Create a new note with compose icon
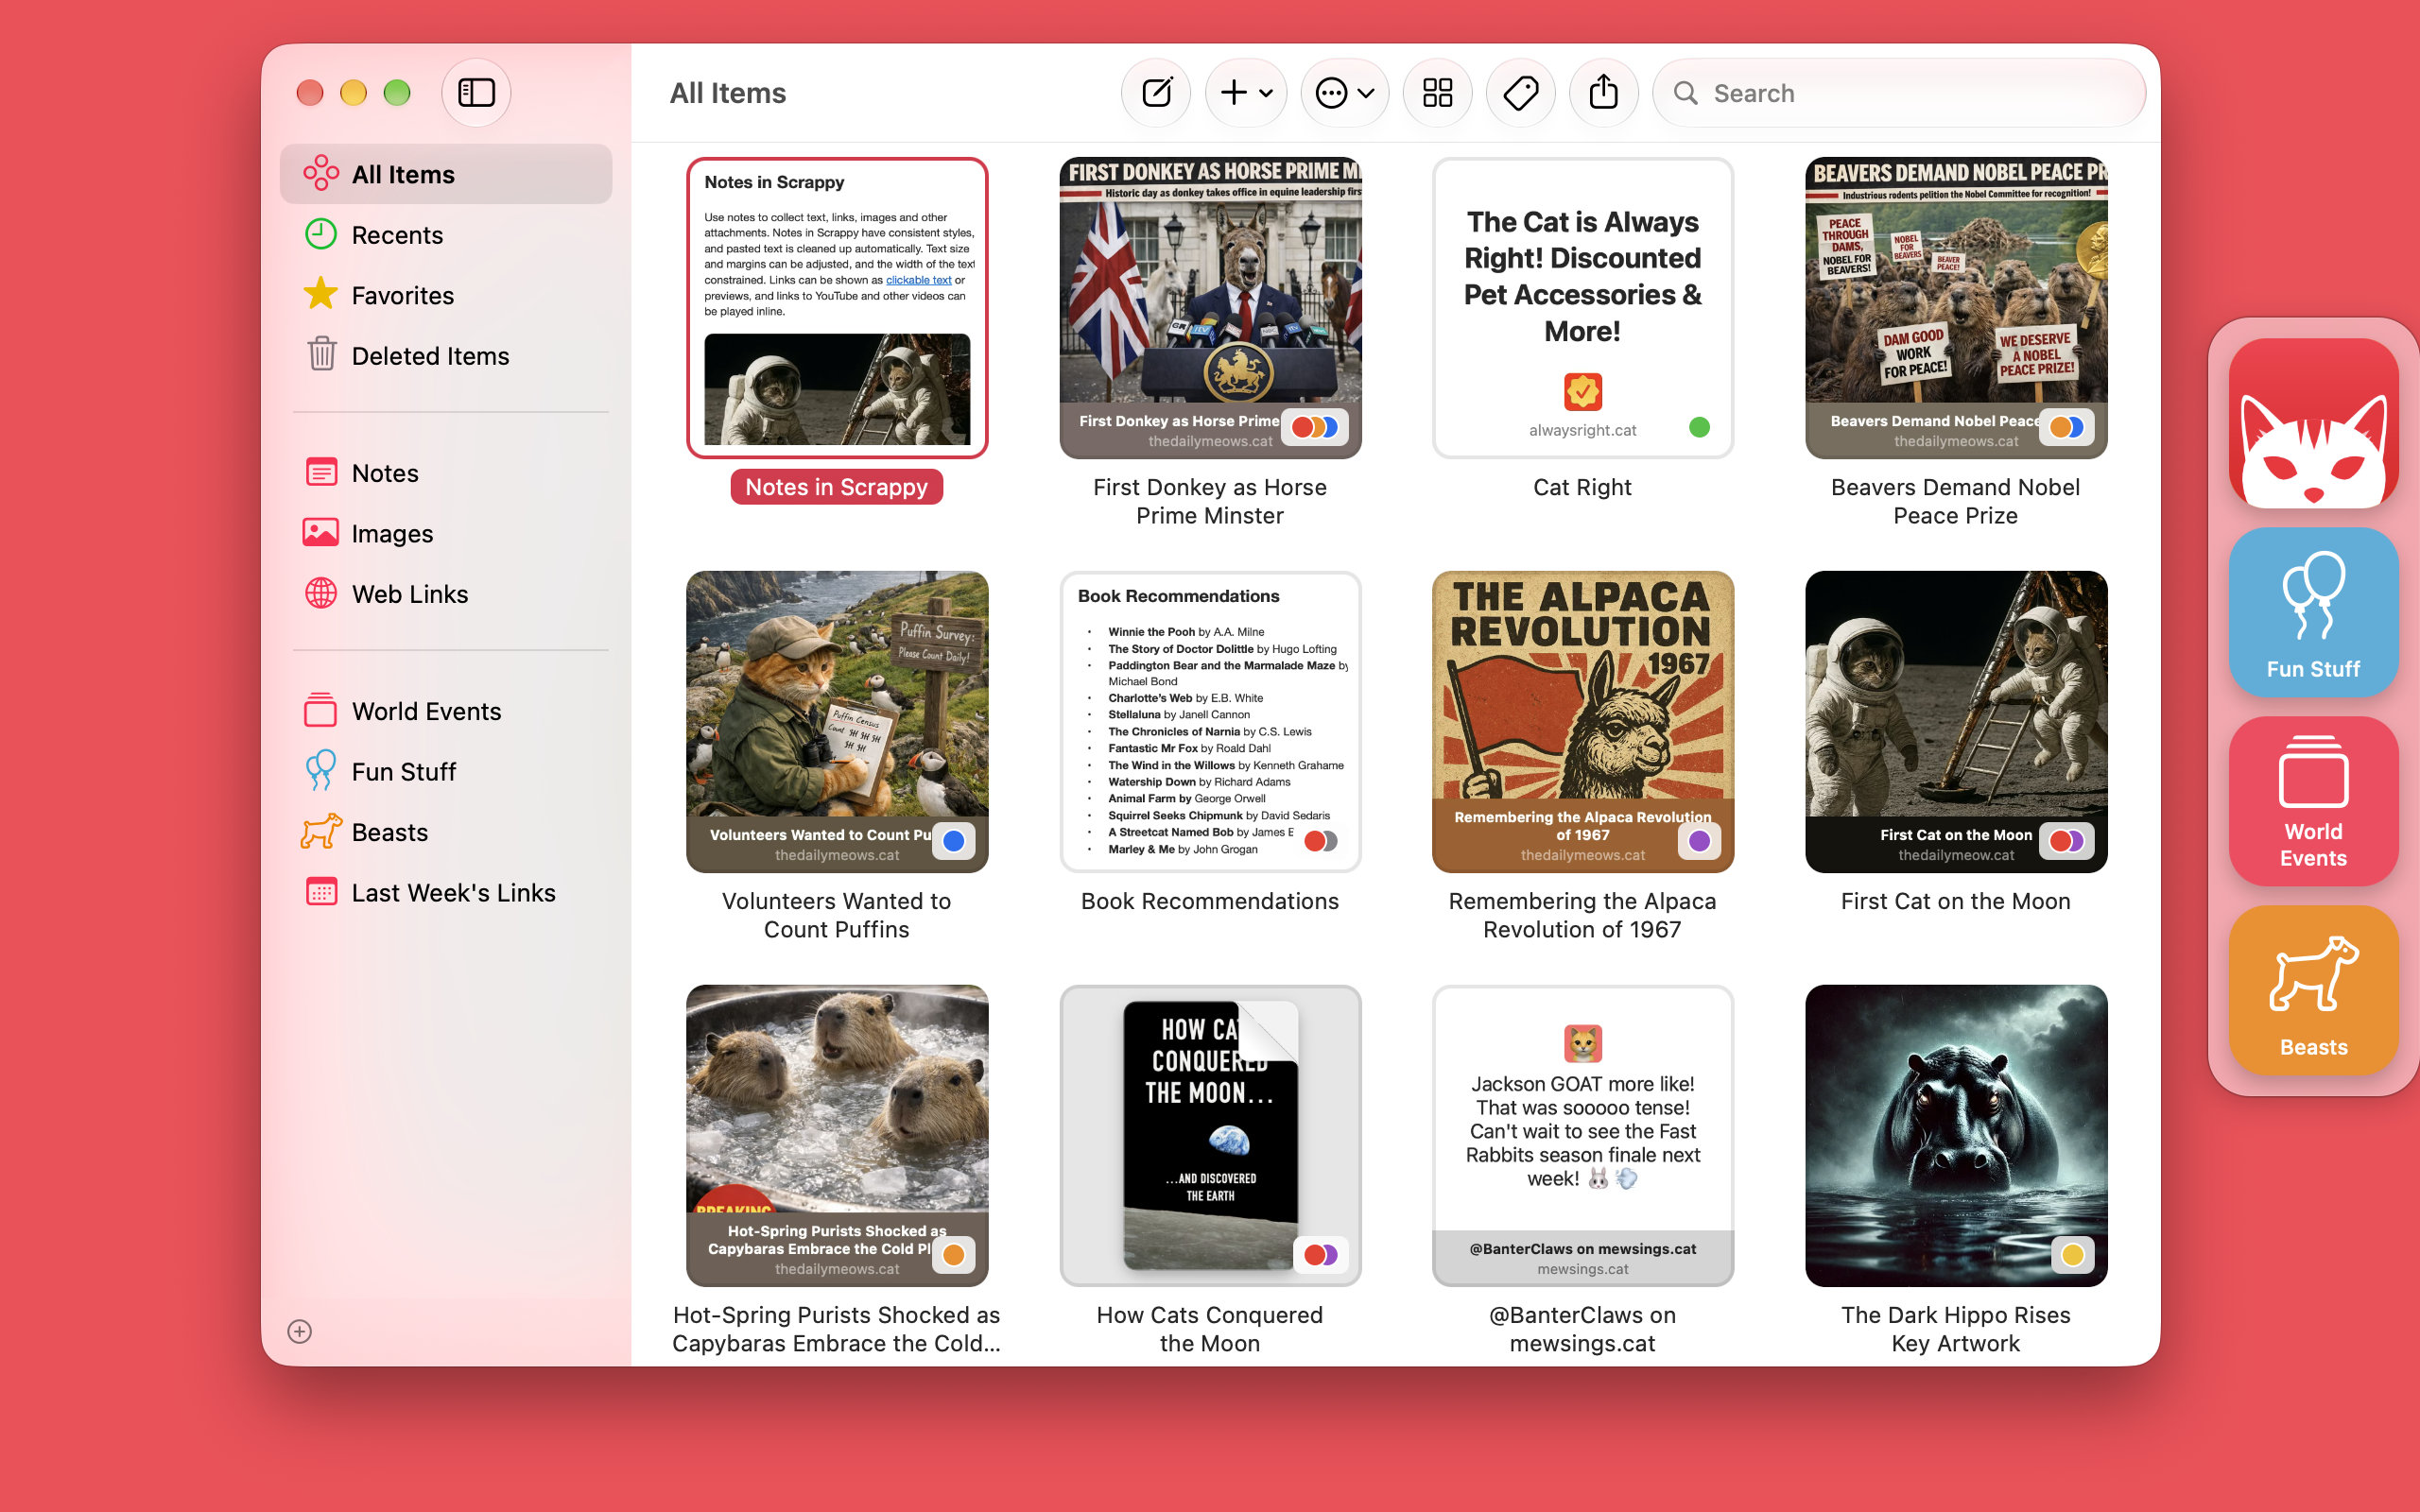This screenshot has height=1512, width=2420. (1156, 93)
